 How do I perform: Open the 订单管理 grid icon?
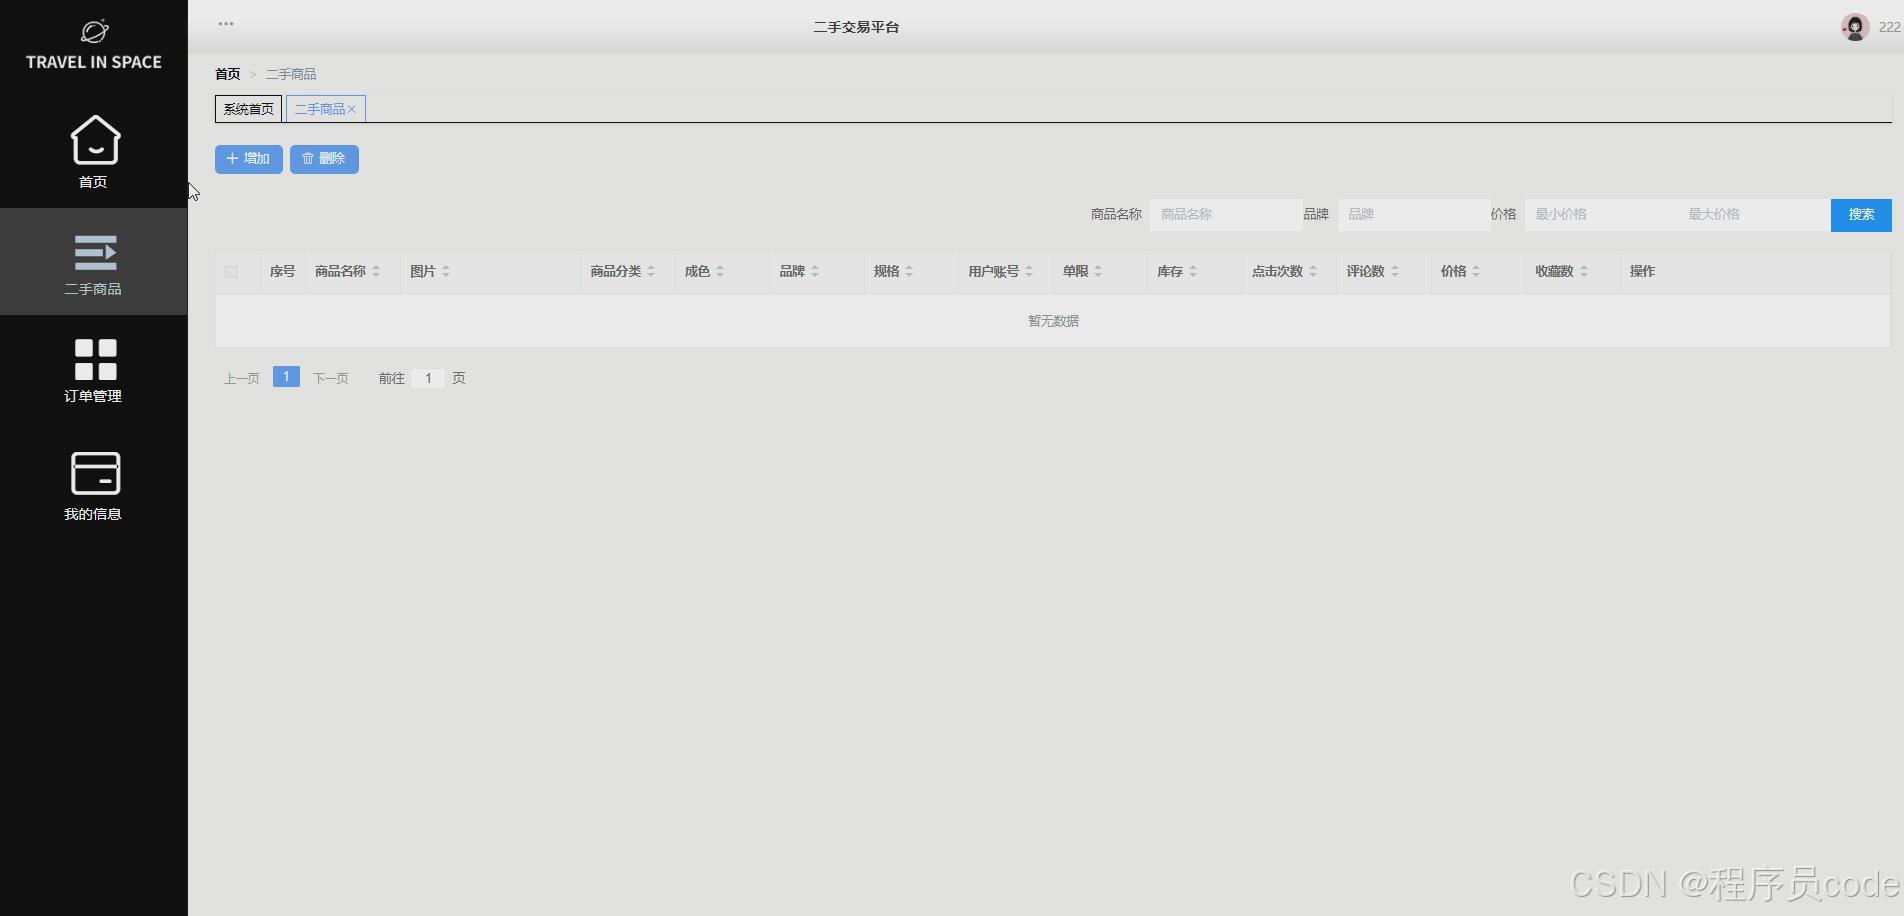pos(95,359)
